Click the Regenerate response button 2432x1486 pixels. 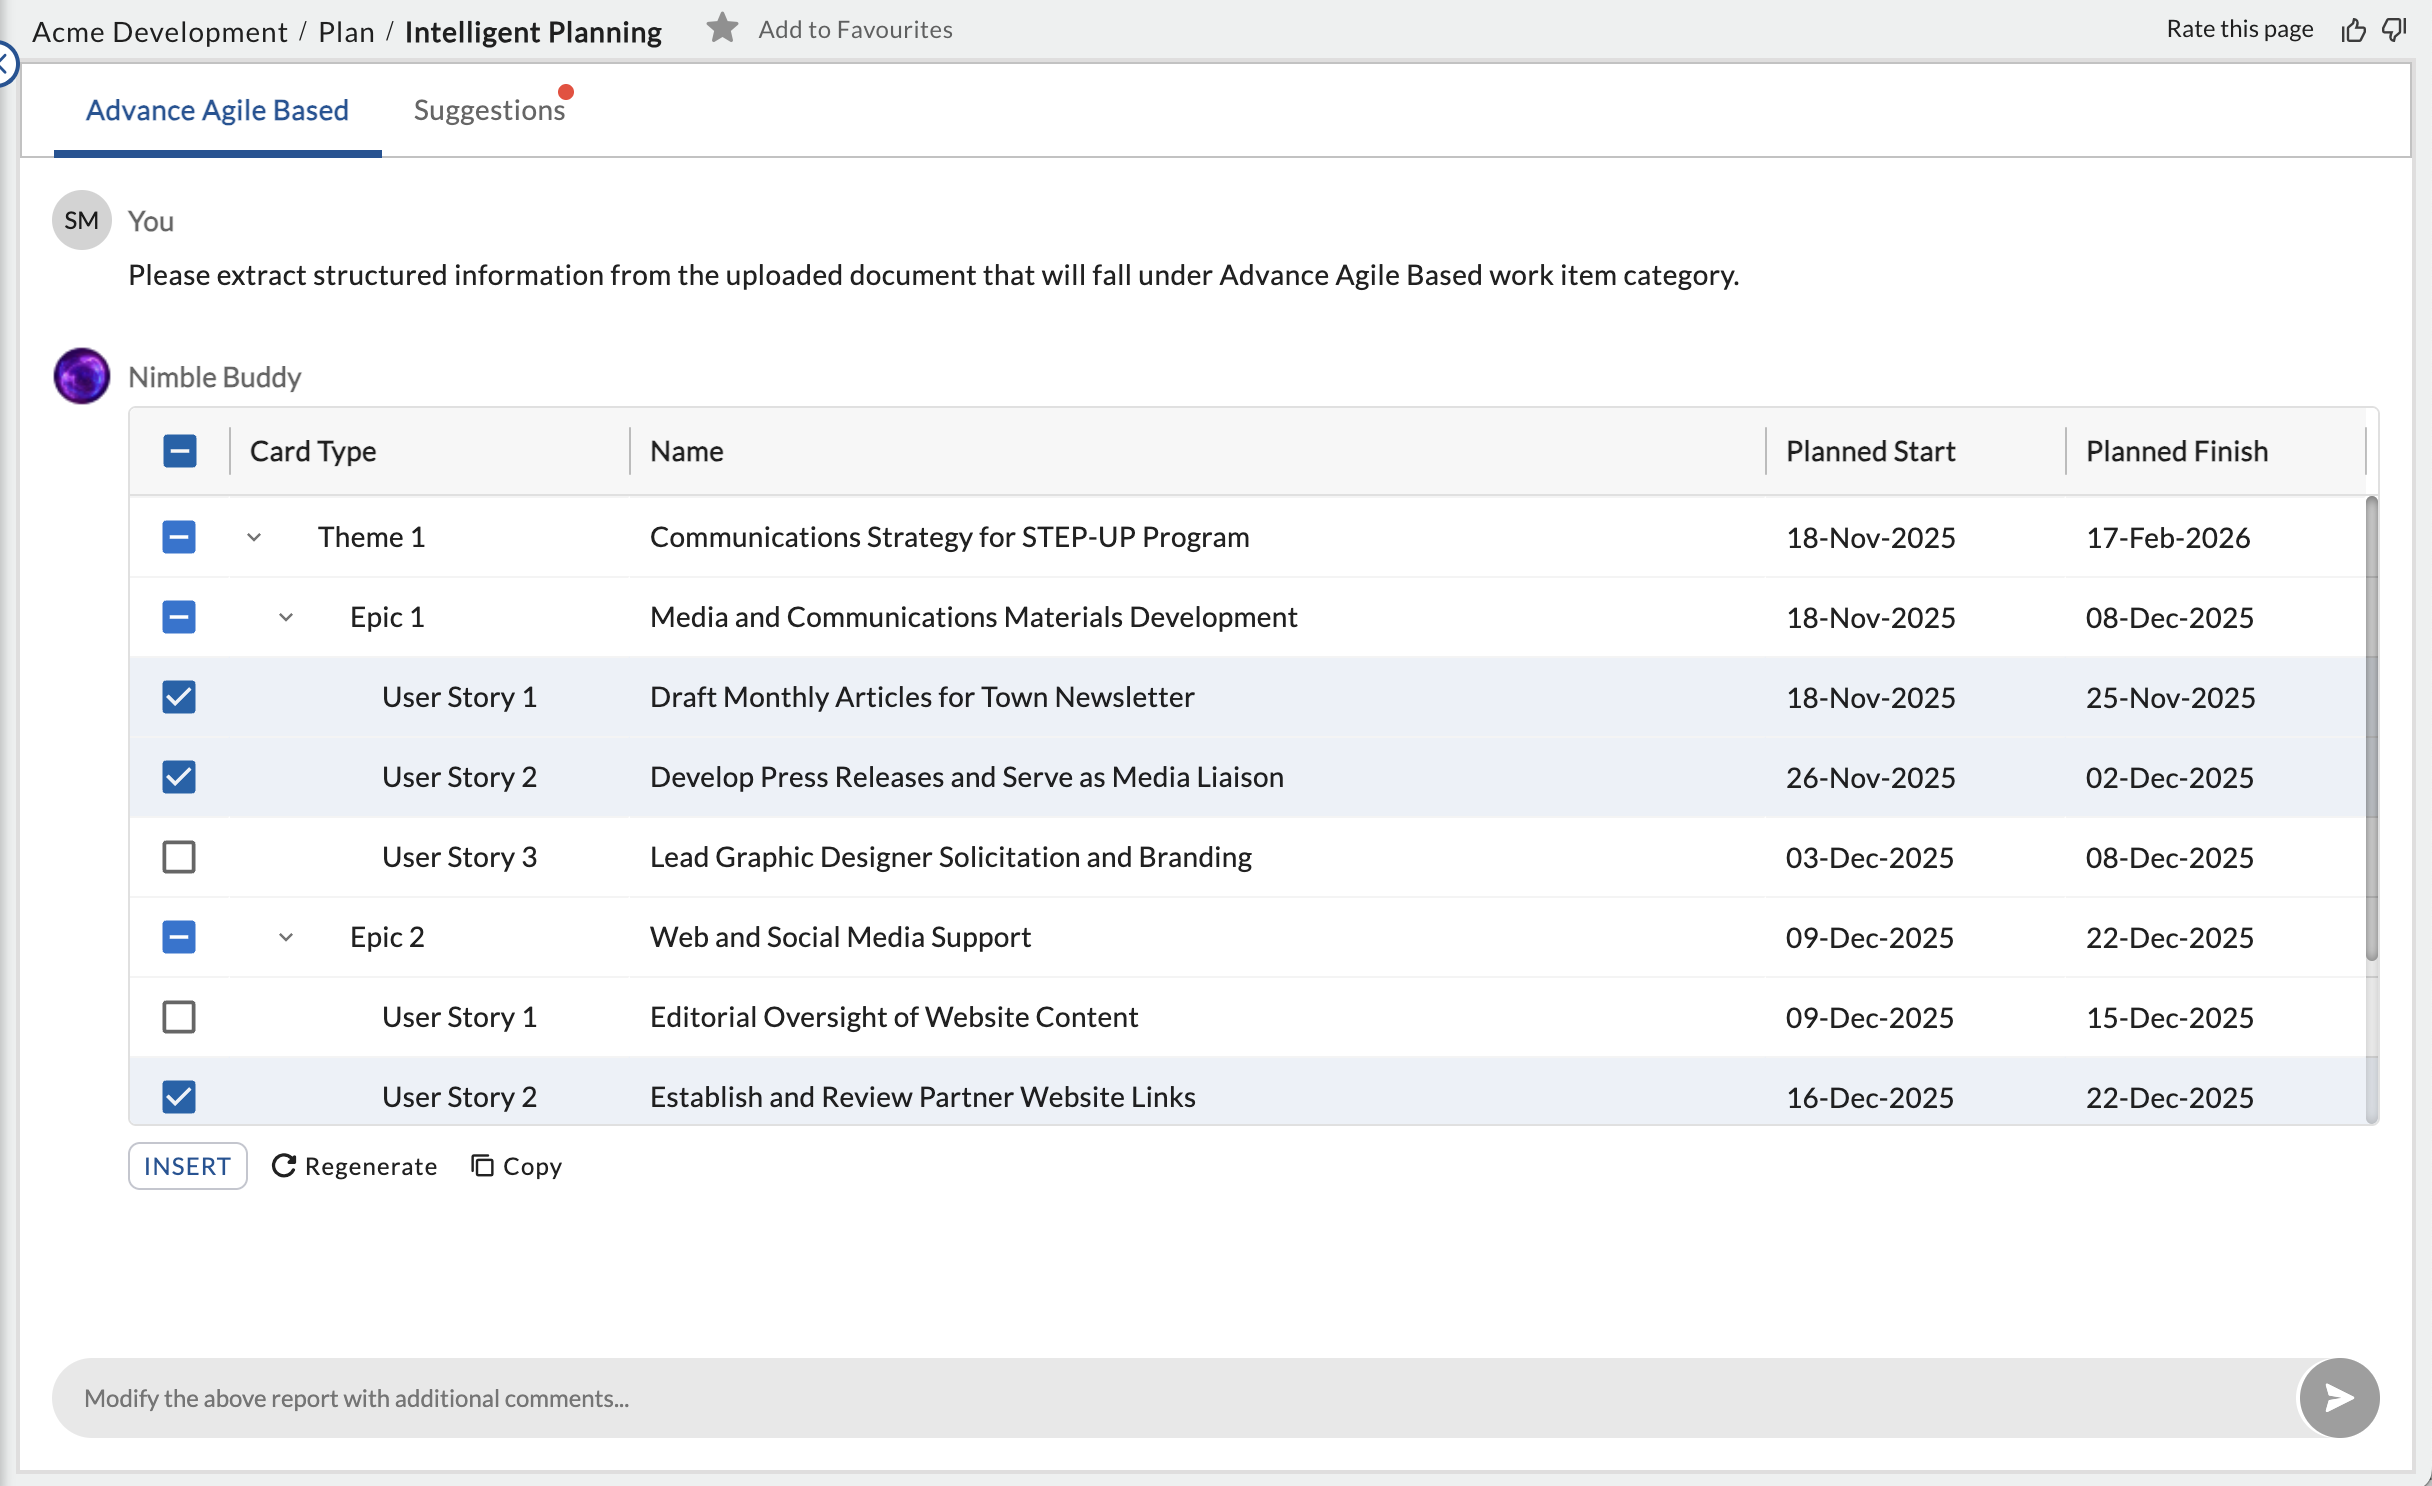tap(354, 1166)
